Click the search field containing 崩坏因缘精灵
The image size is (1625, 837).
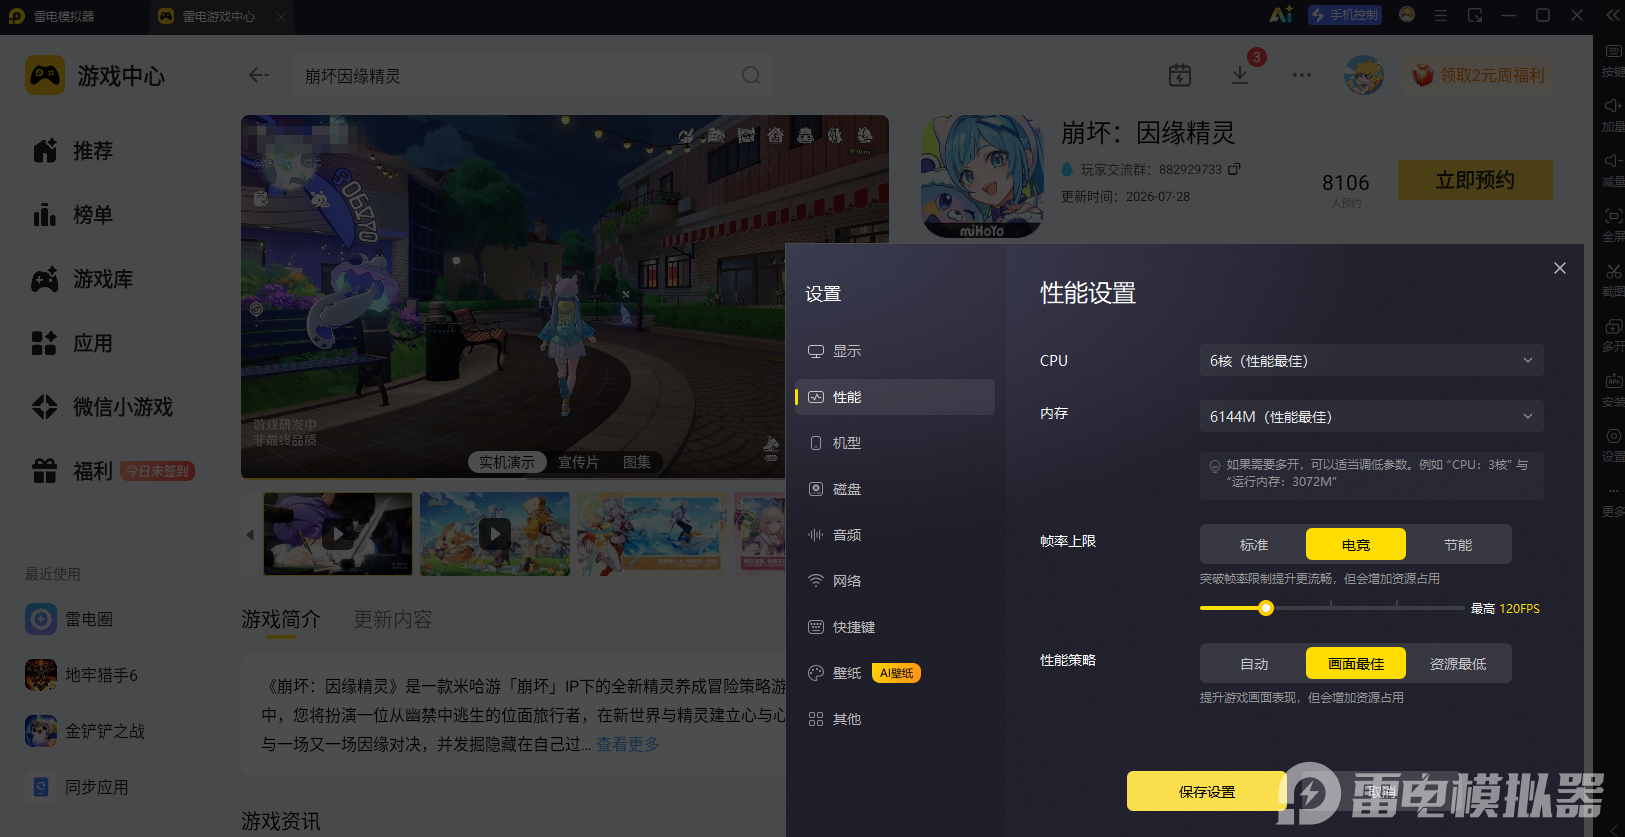pos(532,76)
